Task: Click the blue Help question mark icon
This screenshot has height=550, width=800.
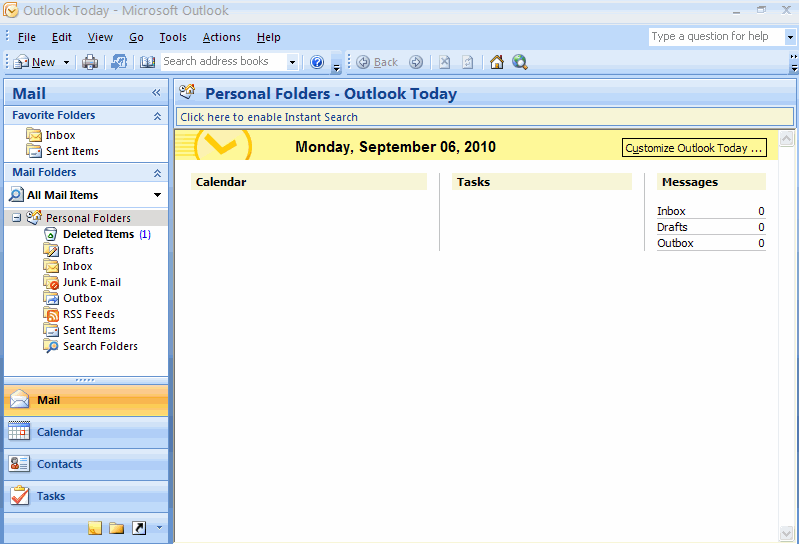Action: 317,62
